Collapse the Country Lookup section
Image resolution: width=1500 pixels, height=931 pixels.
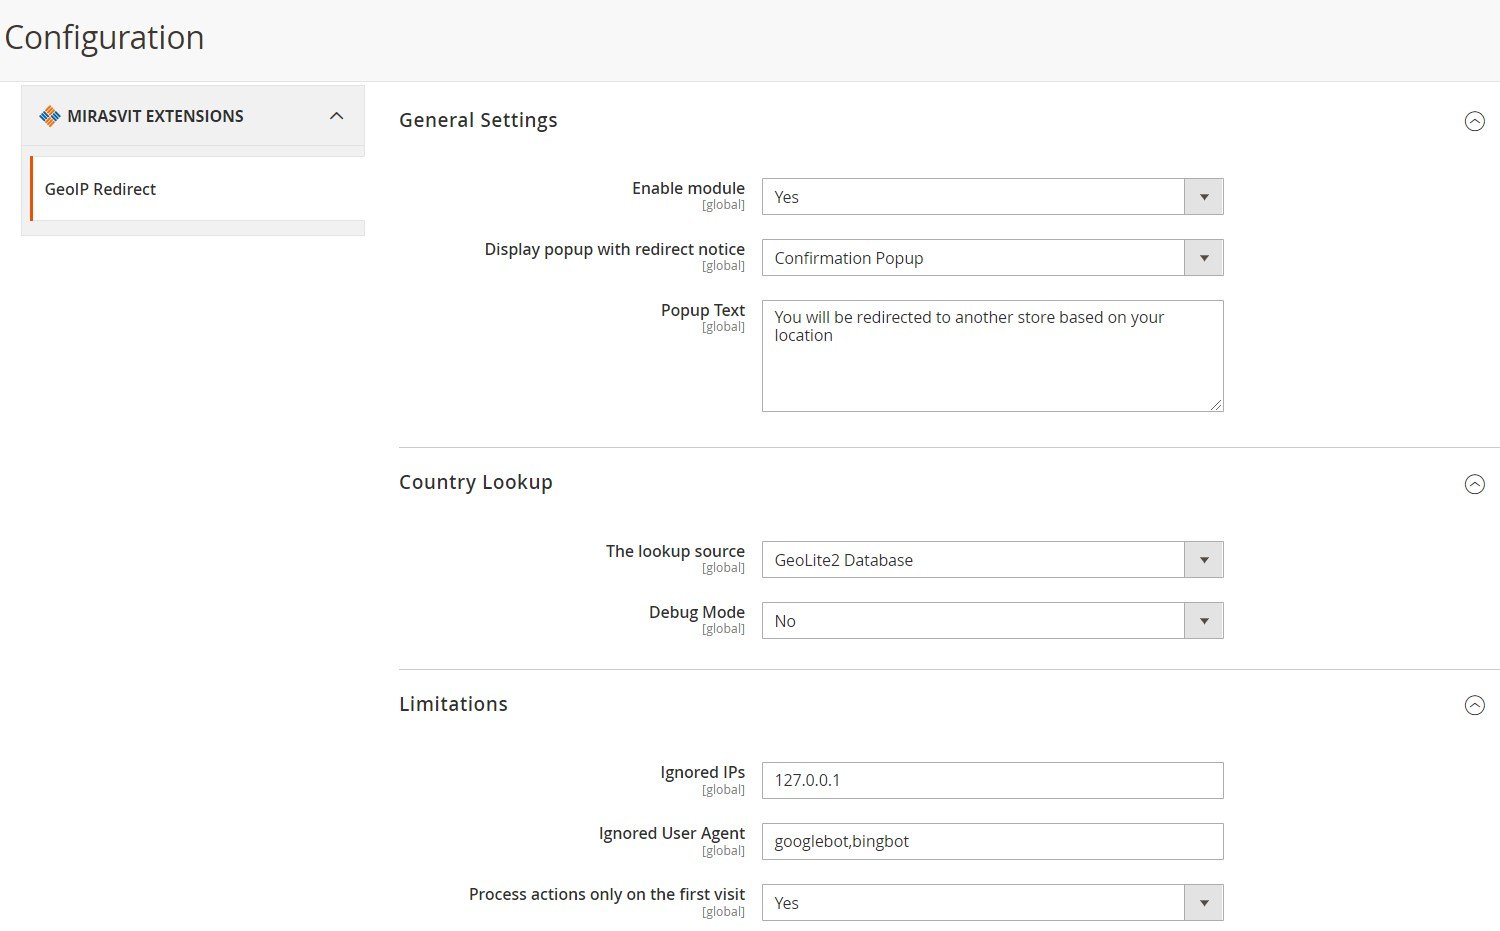pyautogui.click(x=1474, y=484)
